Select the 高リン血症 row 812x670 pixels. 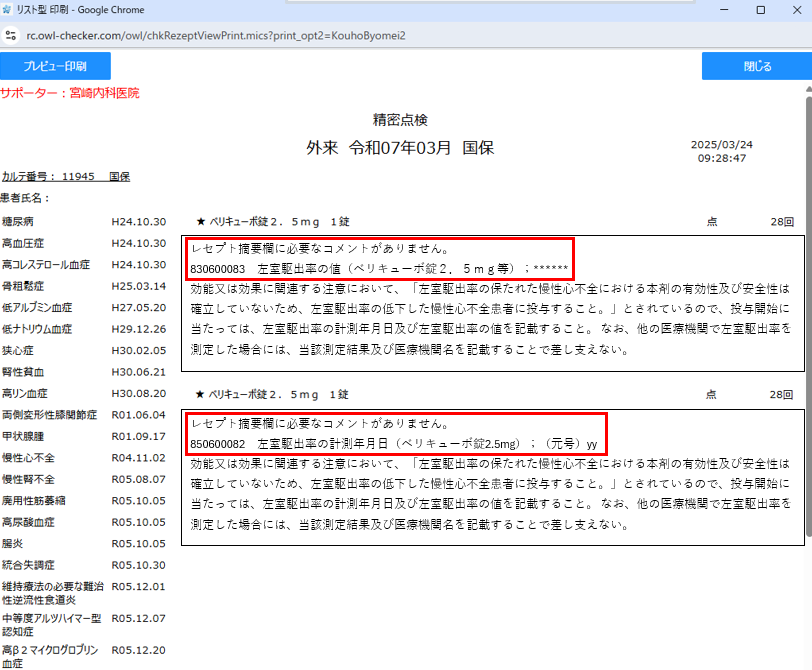click(84, 394)
